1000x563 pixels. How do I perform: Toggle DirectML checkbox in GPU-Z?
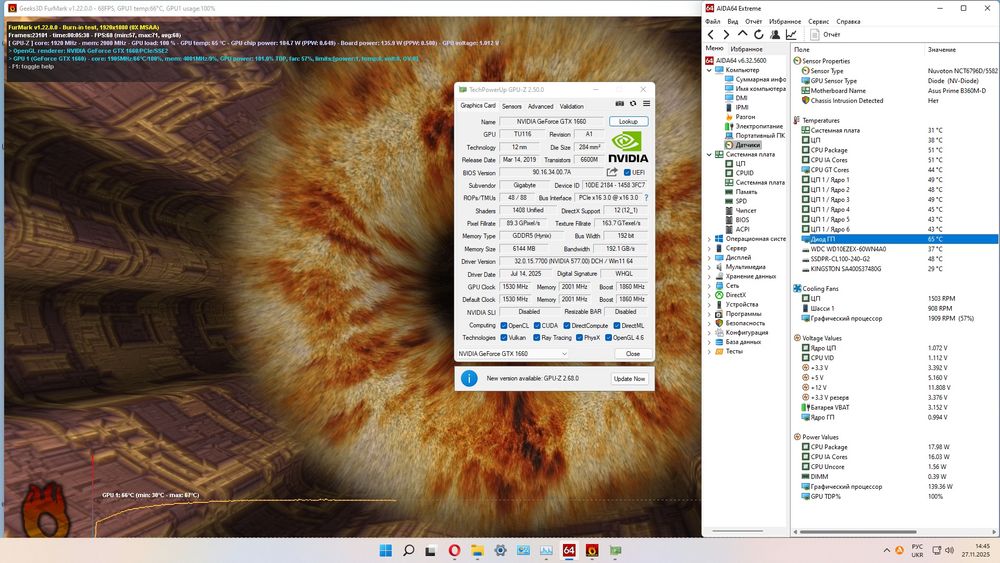617,326
